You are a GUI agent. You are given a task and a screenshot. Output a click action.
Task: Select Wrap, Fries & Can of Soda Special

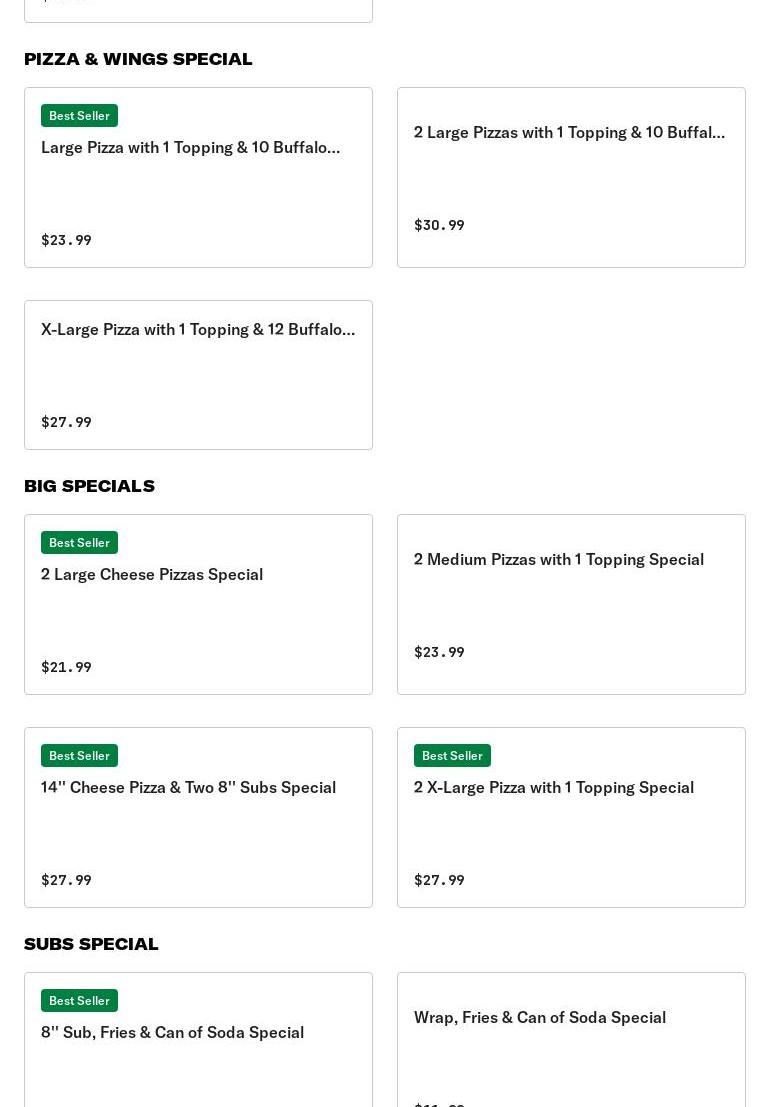tap(539, 1018)
